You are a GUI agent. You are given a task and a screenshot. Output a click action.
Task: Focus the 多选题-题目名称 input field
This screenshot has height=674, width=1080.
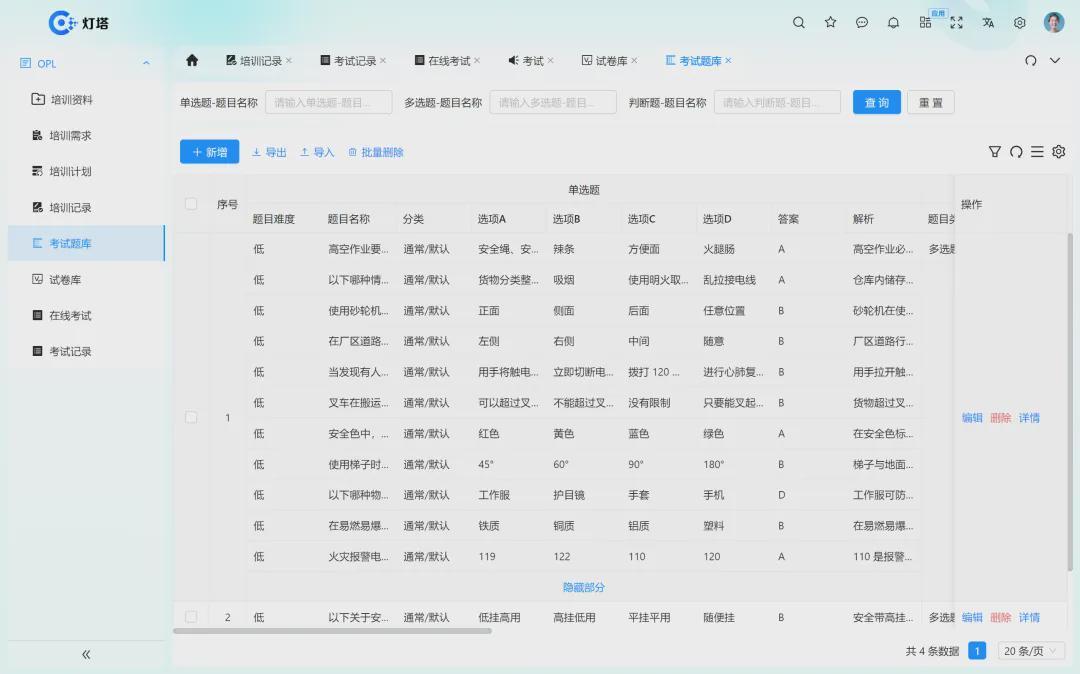[553, 103]
